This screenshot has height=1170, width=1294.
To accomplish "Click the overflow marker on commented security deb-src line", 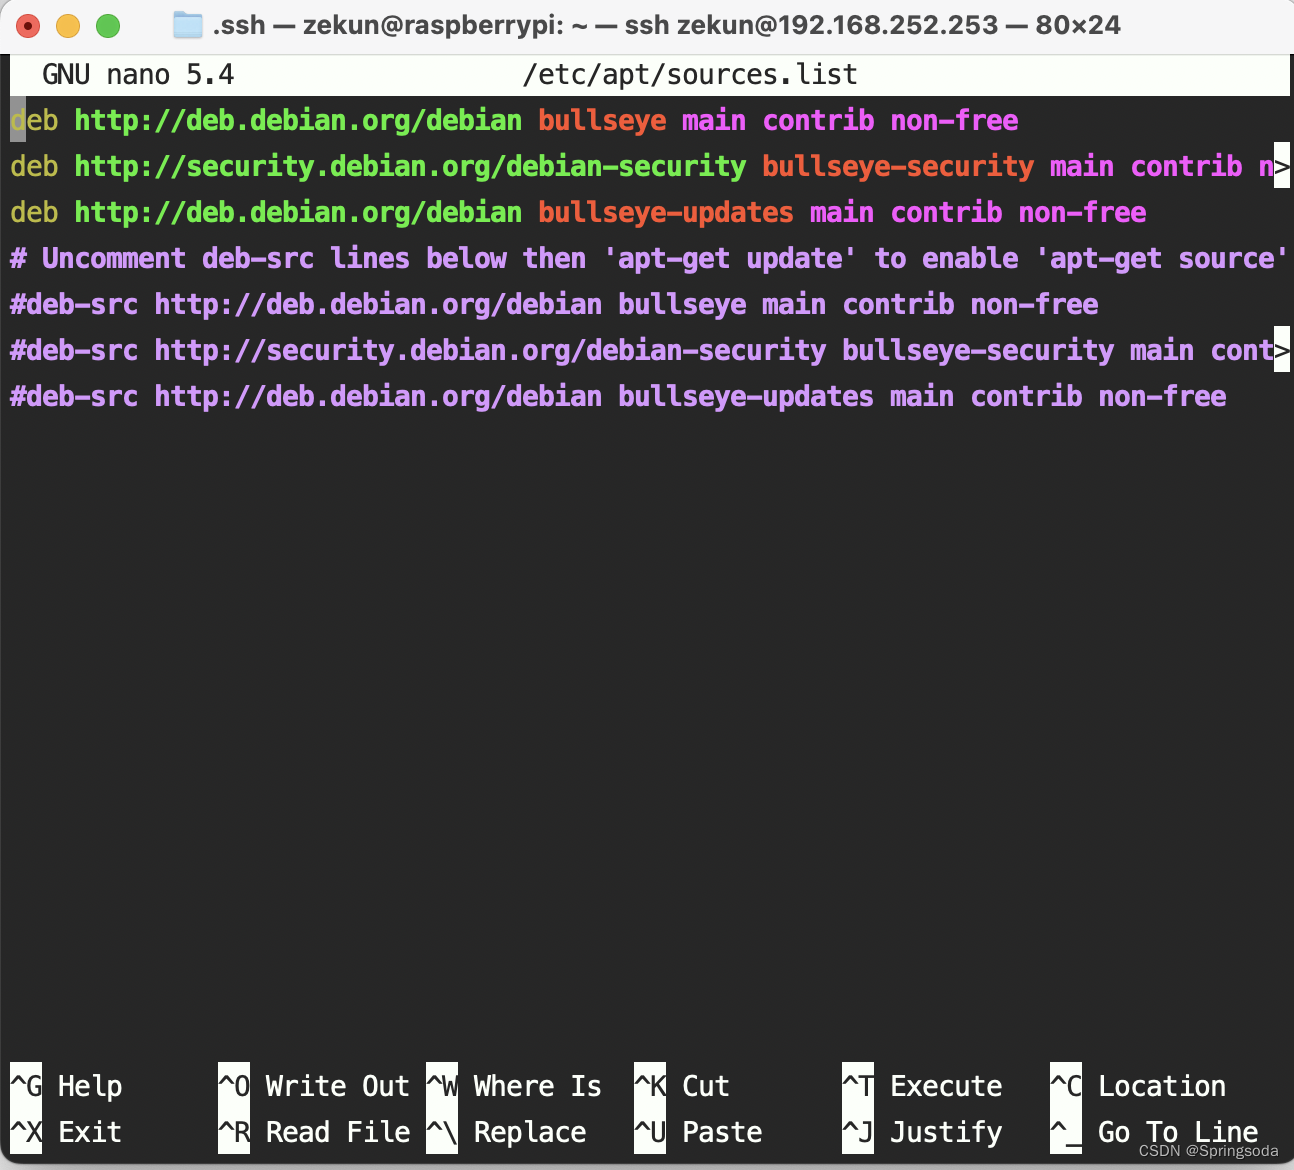I will coord(1281,350).
